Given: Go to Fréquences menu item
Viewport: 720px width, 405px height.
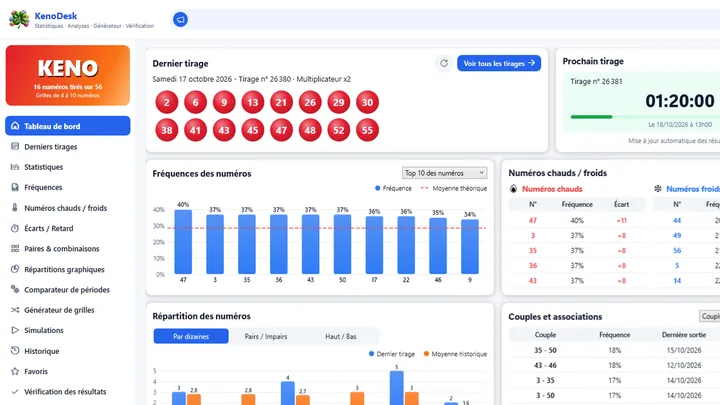Looking at the screenshot, I should [x=68, y=187].
